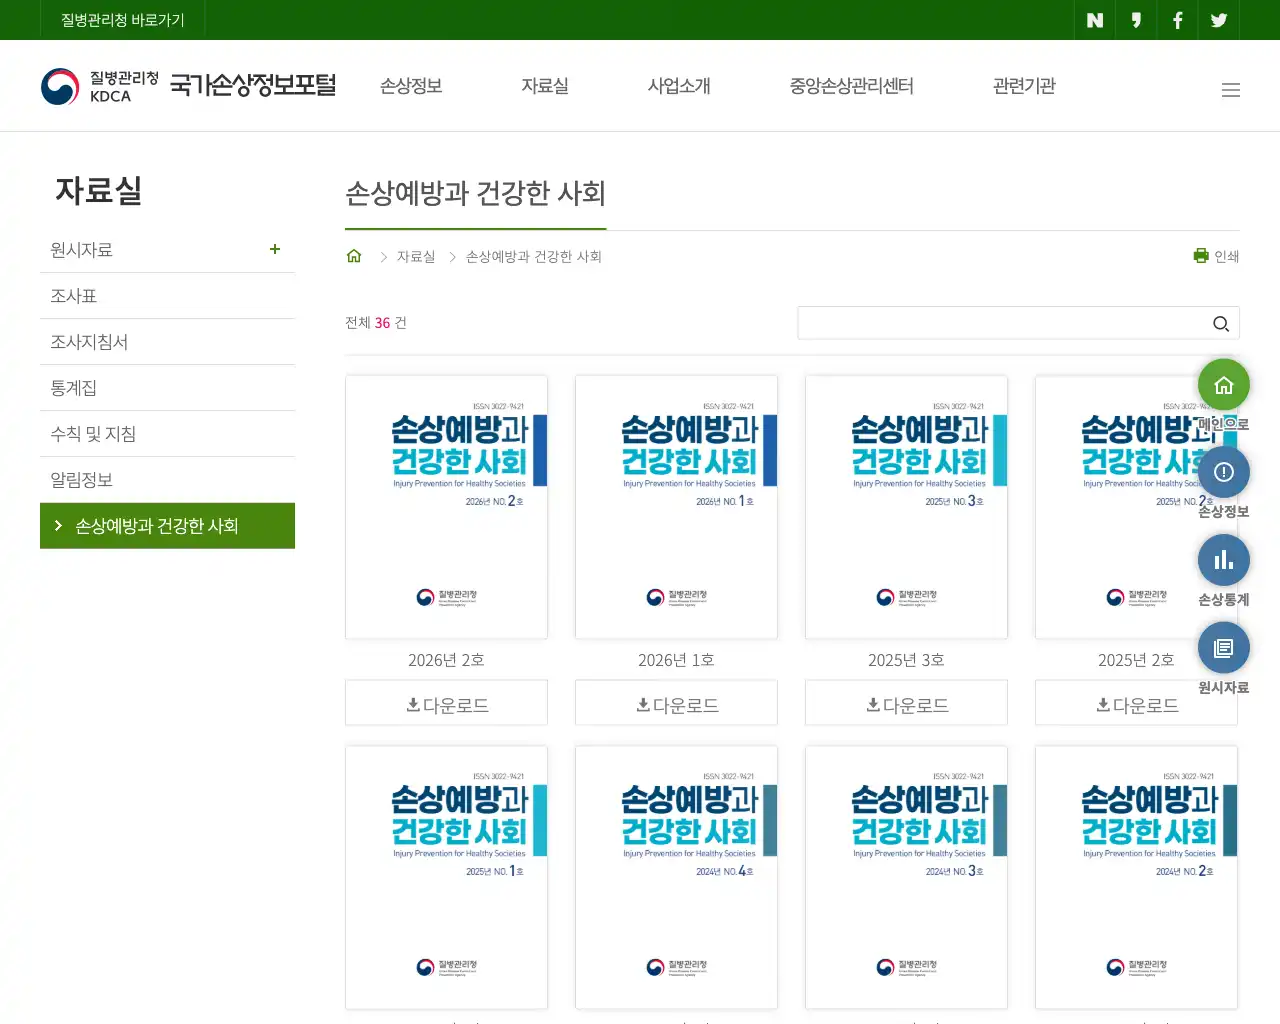The width and height of the screenshot is (1280, 1024).
Task: Click 자료실 in the breadcrumb
Action: coord(416,257)
